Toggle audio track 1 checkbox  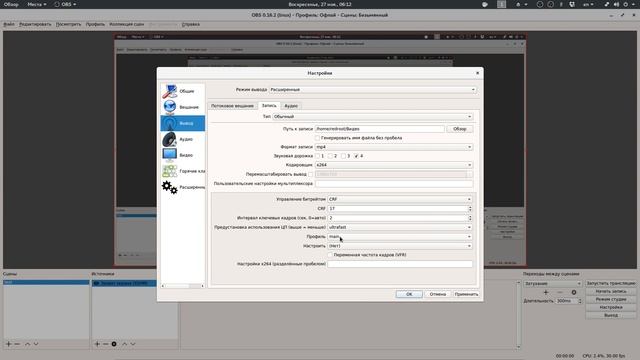pos(317,156)
